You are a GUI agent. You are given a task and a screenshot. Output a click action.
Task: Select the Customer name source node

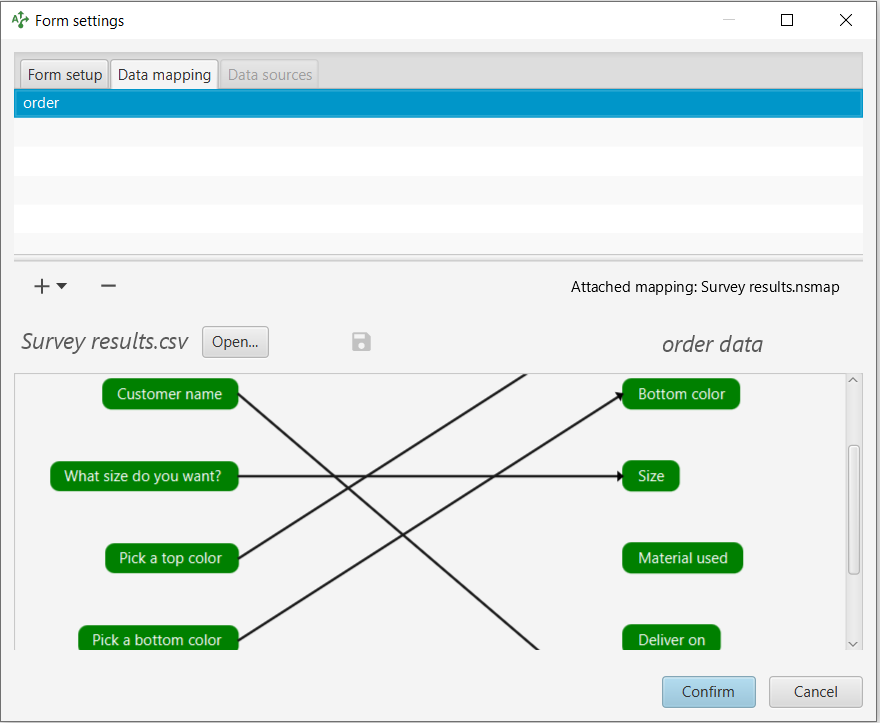170,394
